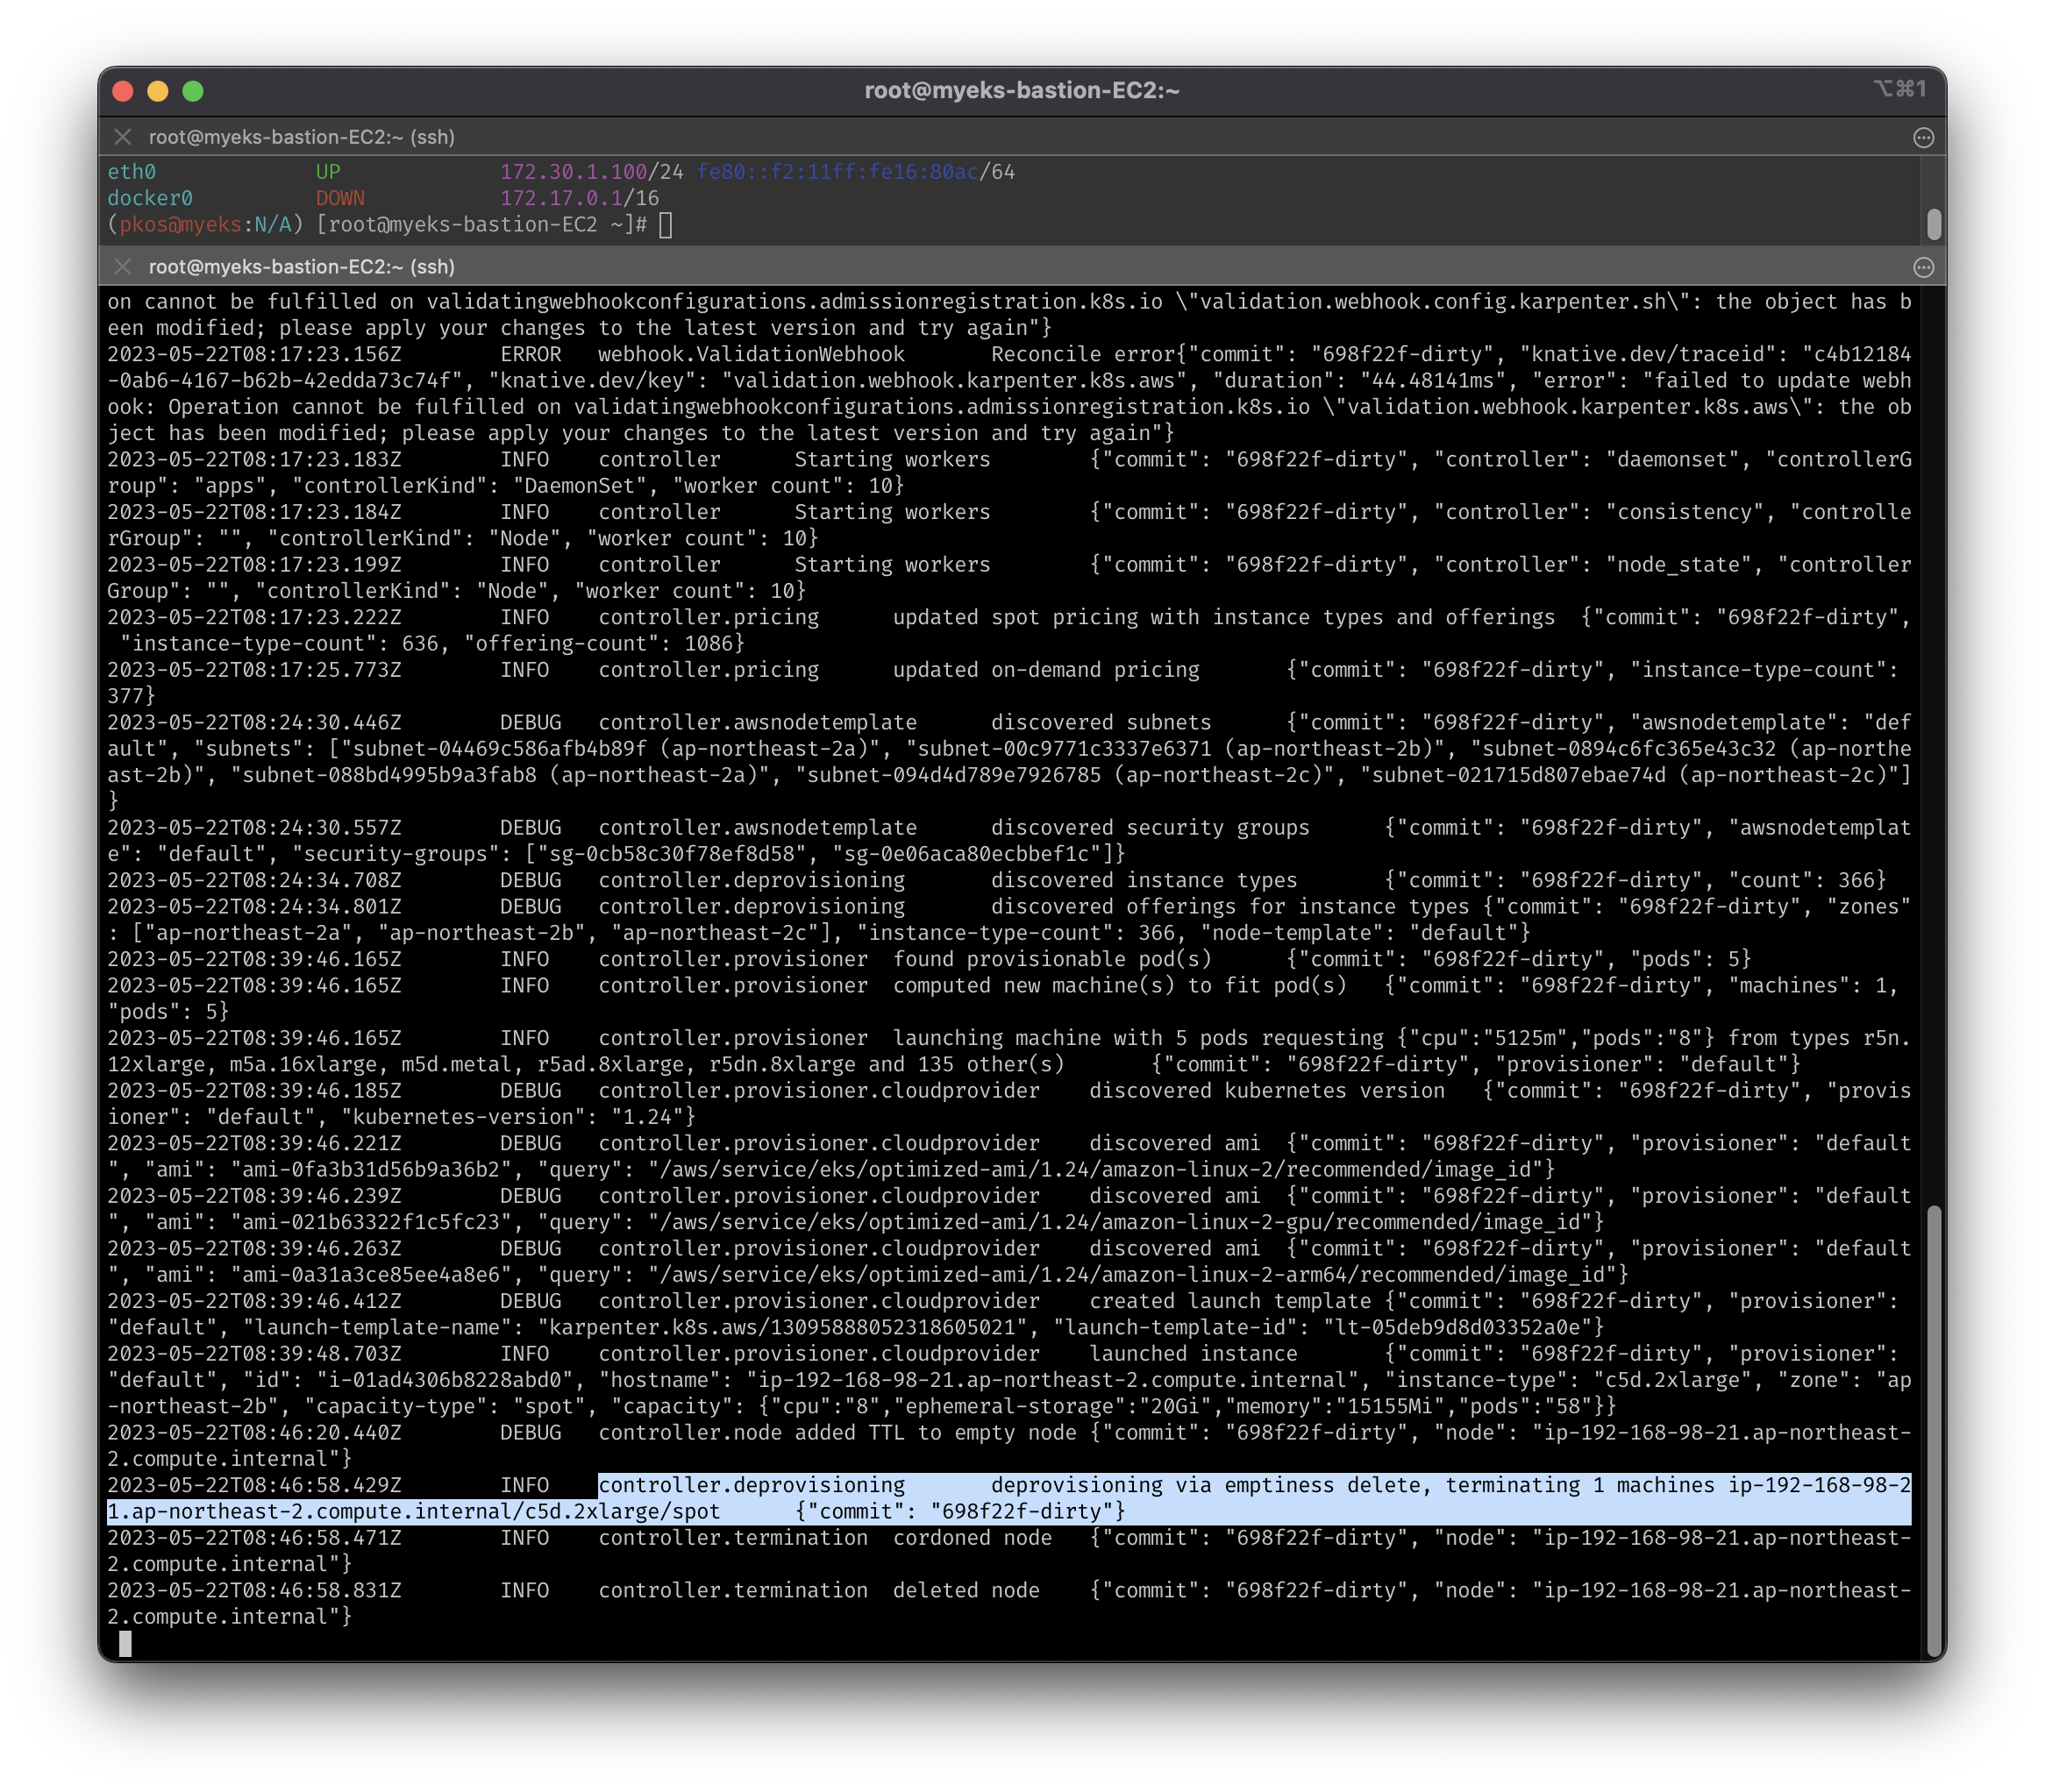Close the lower ssh pane
Viewport: 2045px width, 1792px height.
[x=123, y=267]
